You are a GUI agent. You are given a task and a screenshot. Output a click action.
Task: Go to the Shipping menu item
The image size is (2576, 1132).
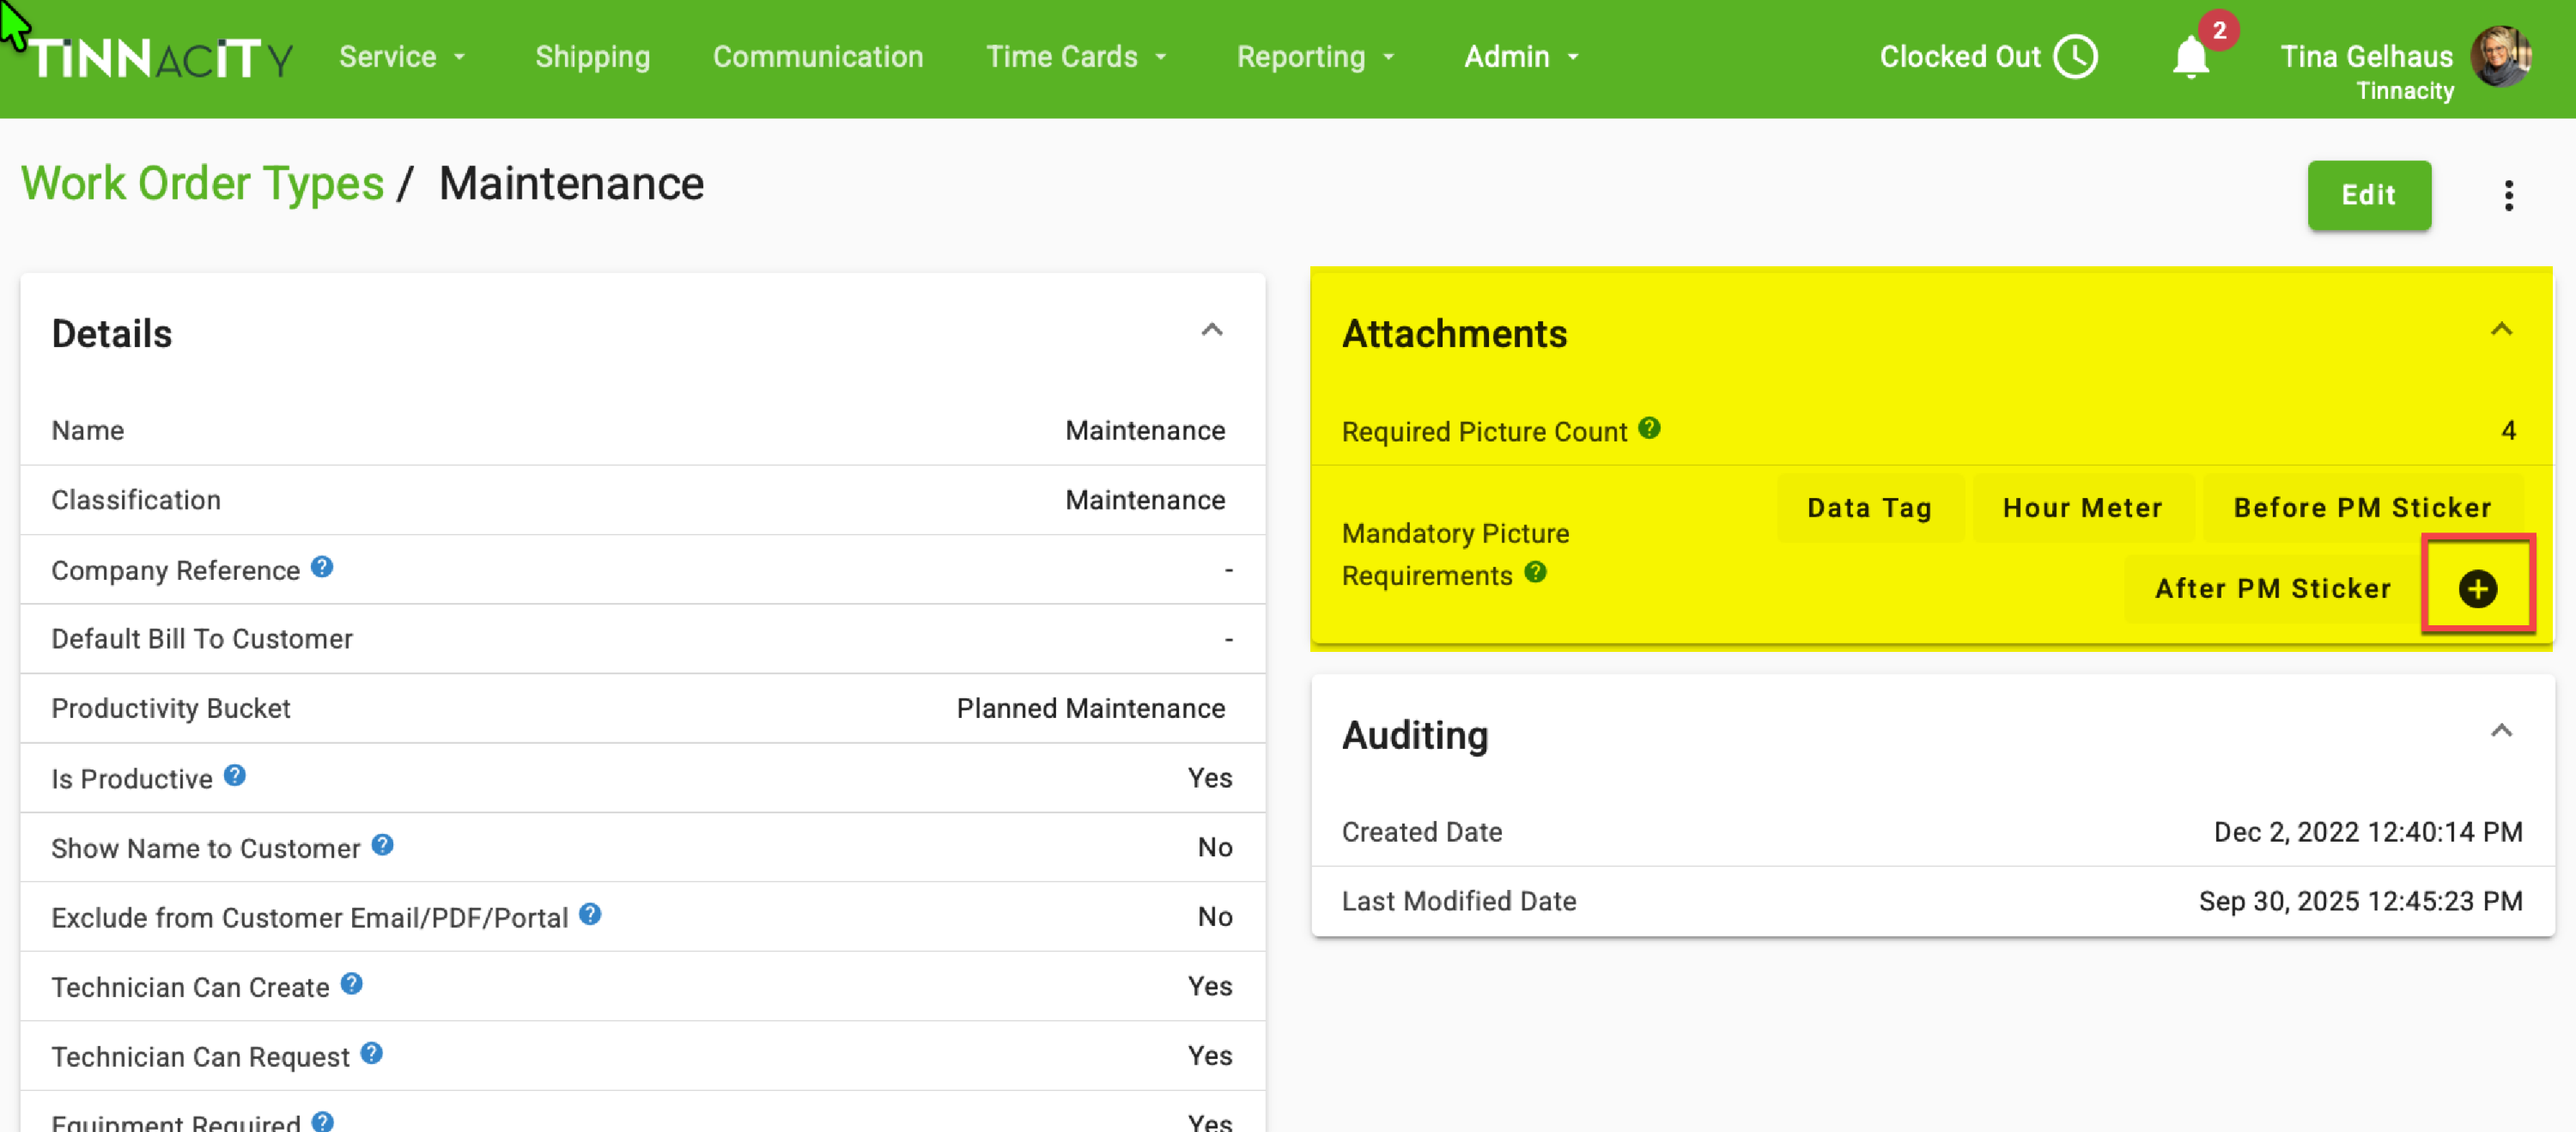pyautogui.click(x=592, y=57)
